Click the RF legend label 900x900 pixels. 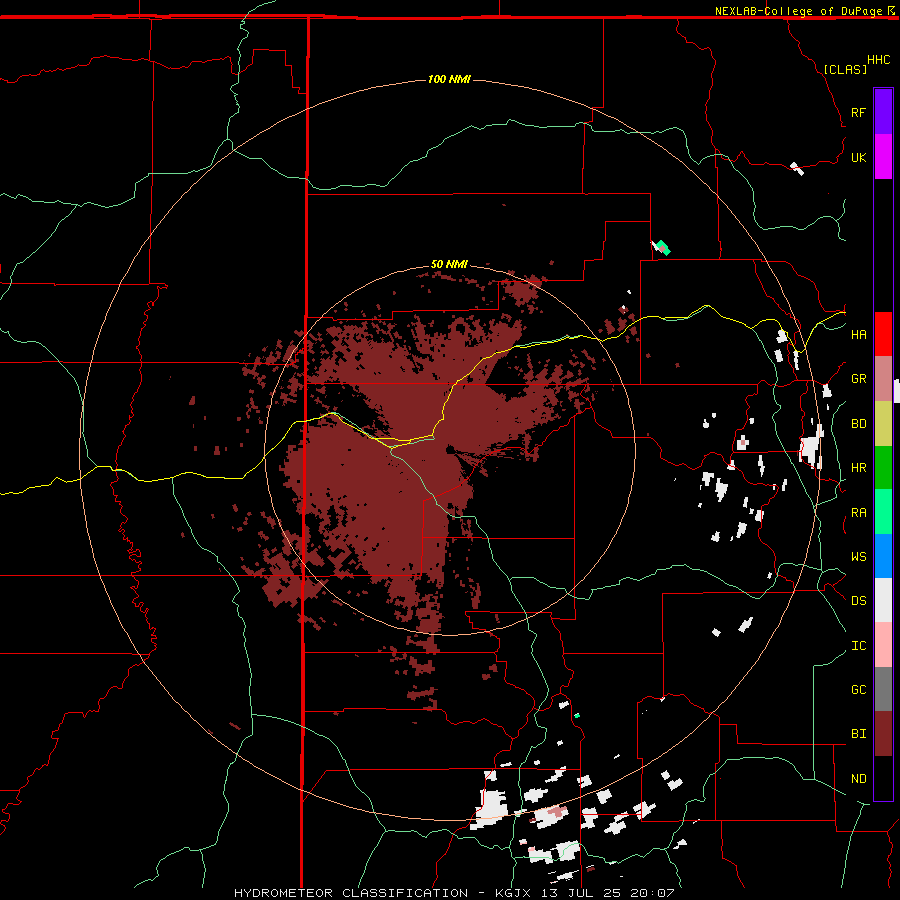(x=858, y=112)
